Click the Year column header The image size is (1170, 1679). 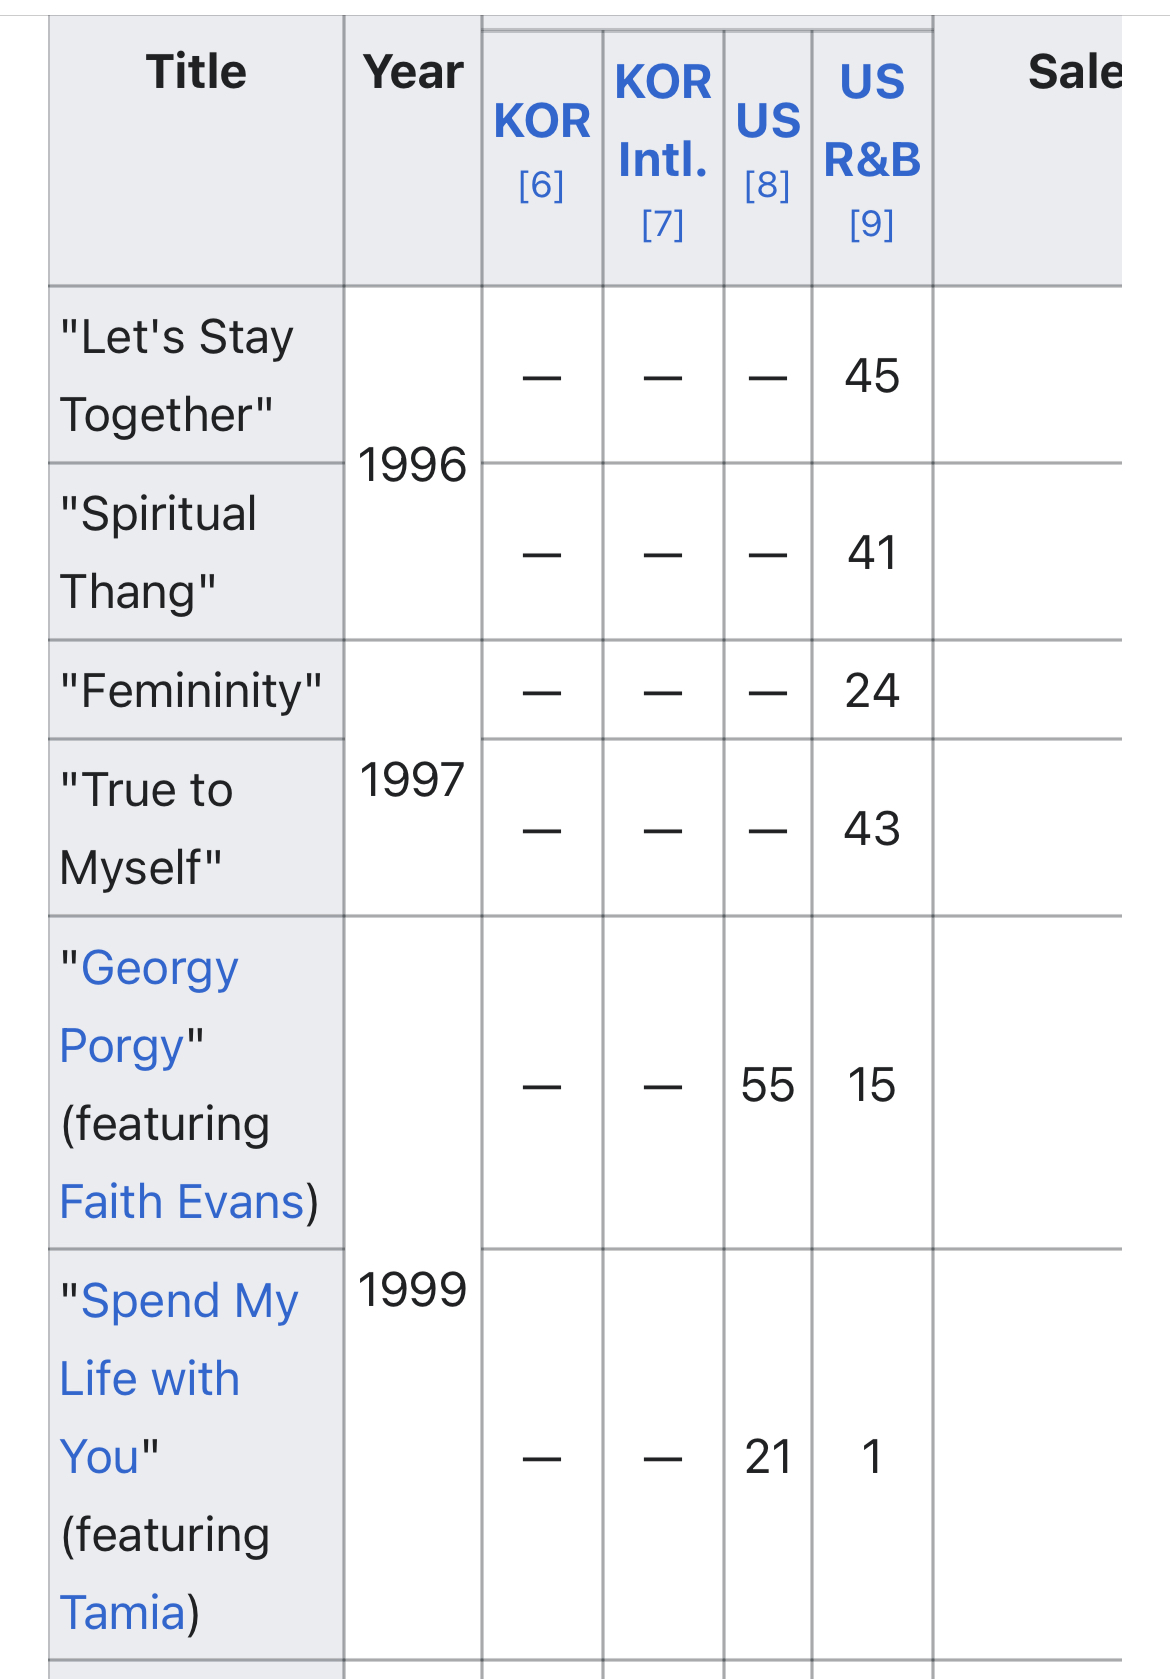click(413, 72)
